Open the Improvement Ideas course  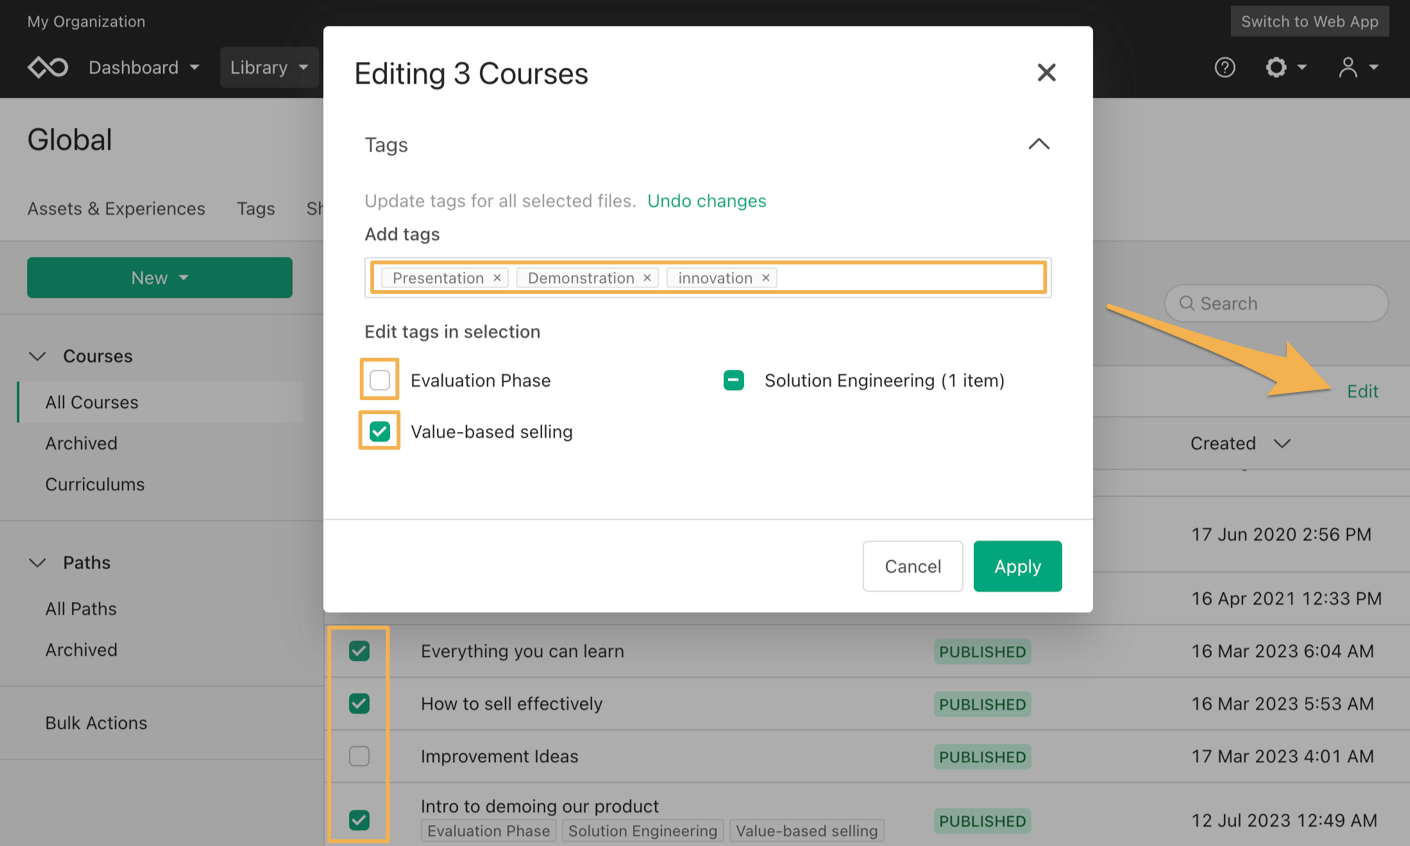click(499, 756)
